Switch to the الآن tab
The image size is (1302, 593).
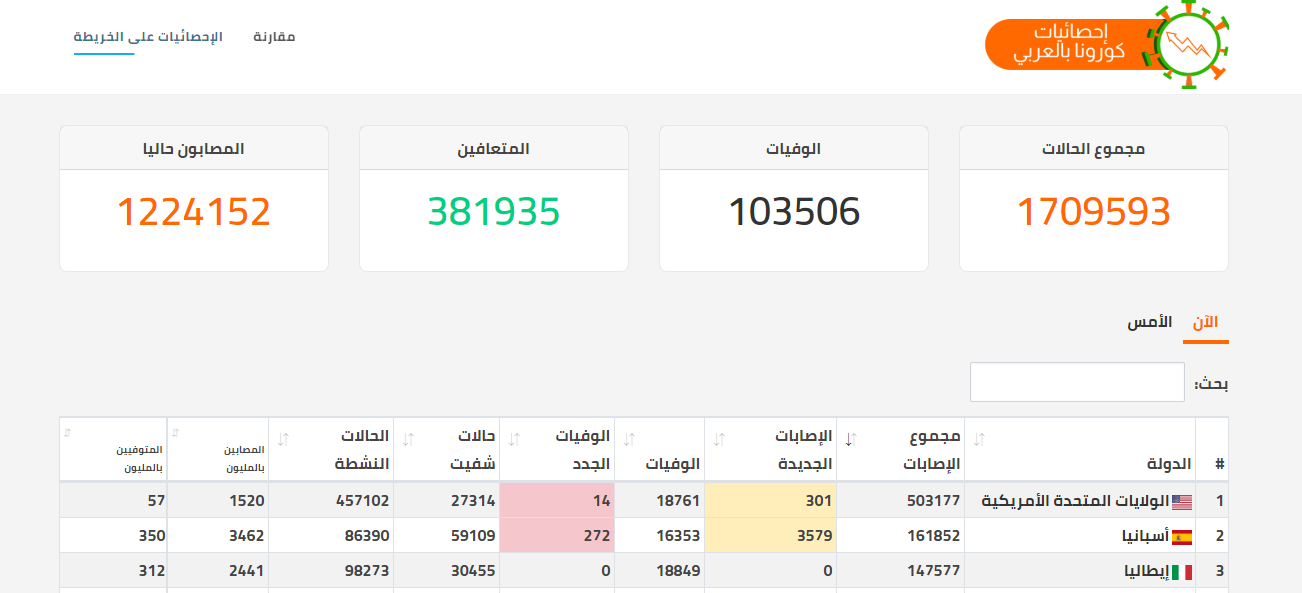(1206, 323)
